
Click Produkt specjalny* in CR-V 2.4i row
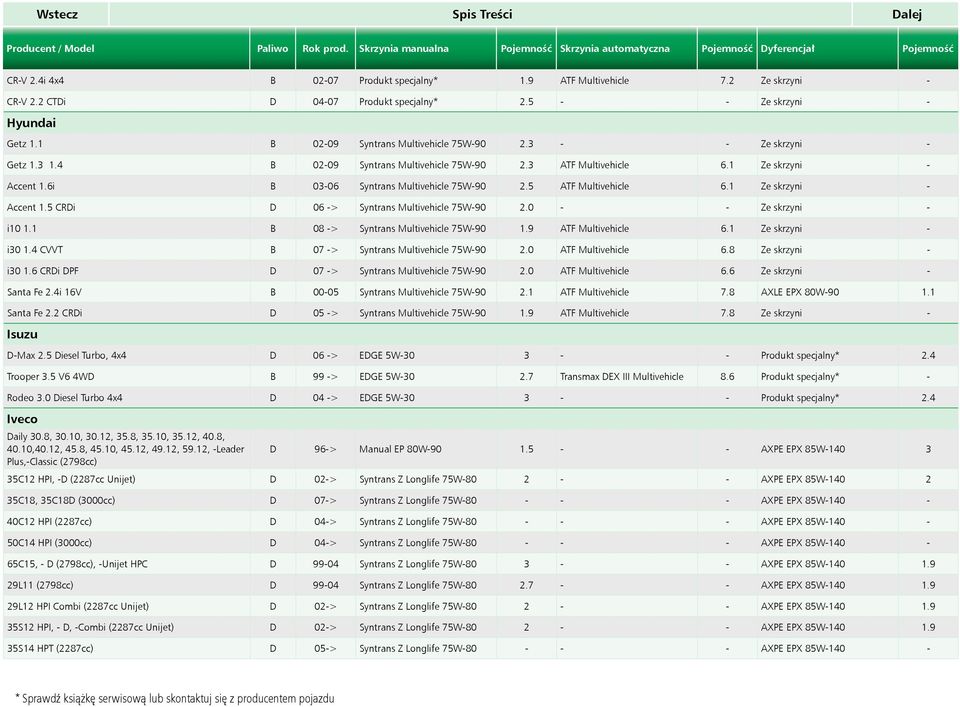click(x=398, y=80)
